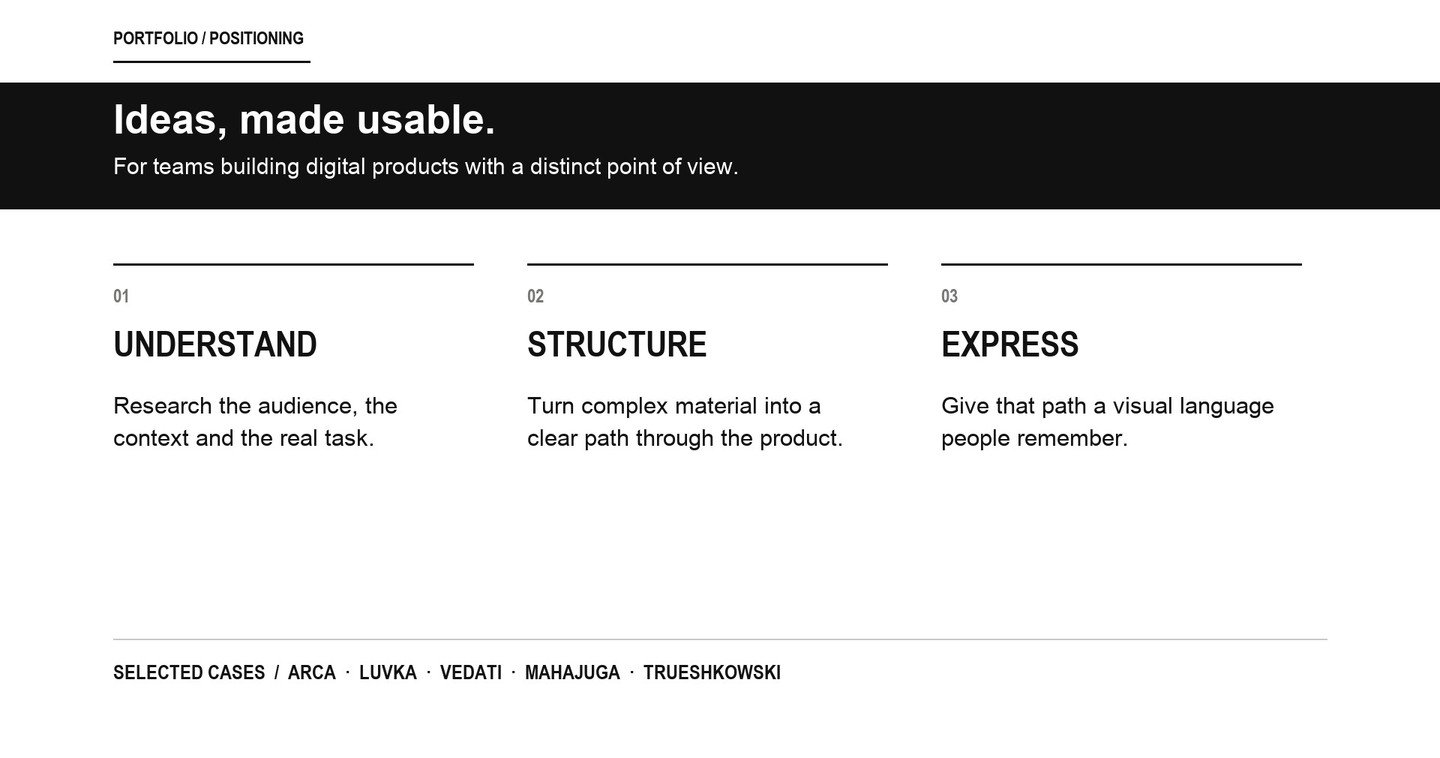
Task: Click the Research the audience description text
Action: (255, 422)
